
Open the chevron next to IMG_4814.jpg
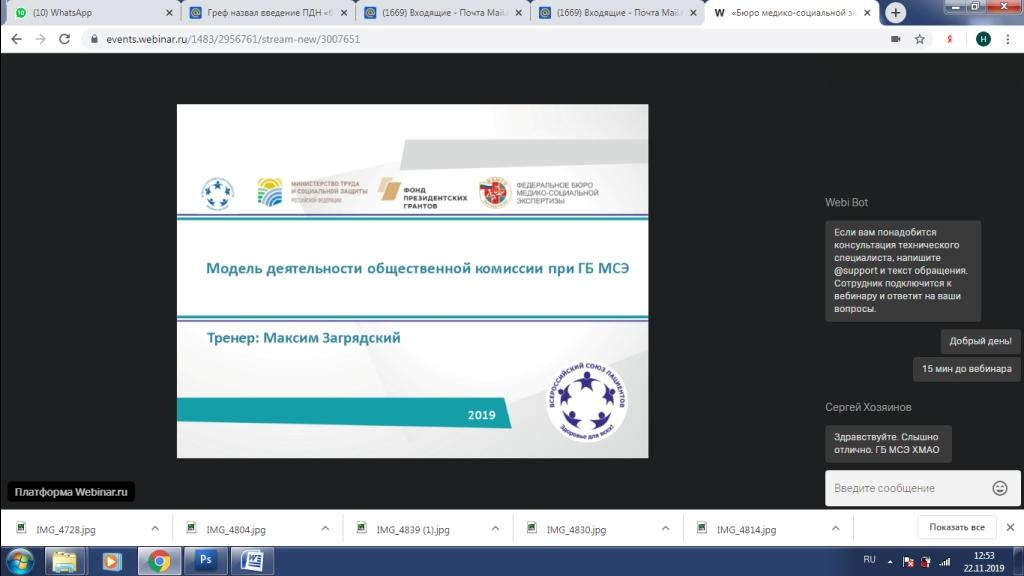pyautogui.click(x=835, y=528)
